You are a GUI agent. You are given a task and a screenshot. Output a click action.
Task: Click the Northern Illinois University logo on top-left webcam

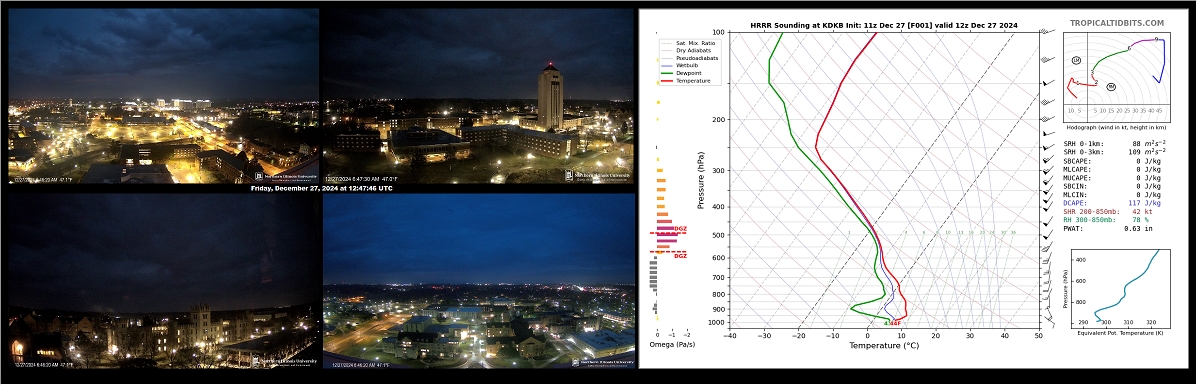(x=285, y=175)
